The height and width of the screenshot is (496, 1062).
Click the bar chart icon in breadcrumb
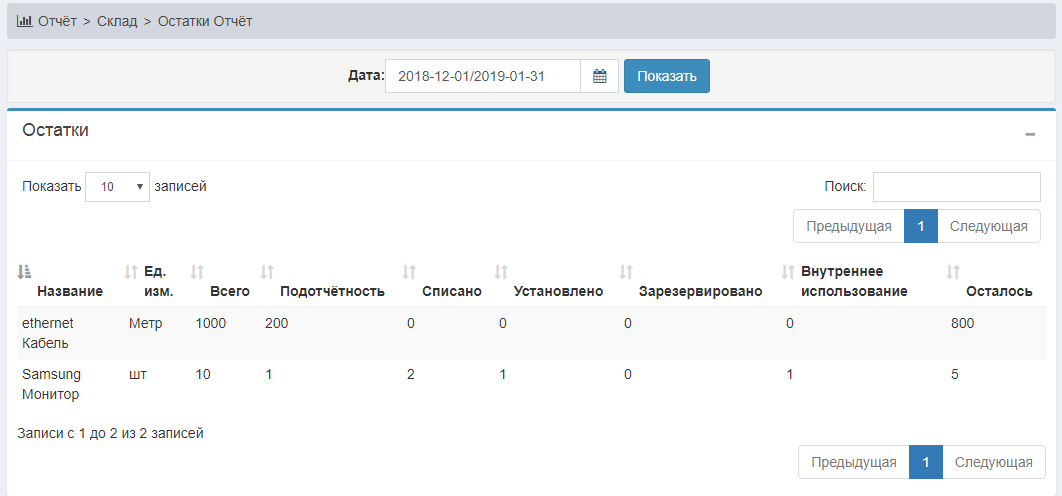(x=25, y=21)
